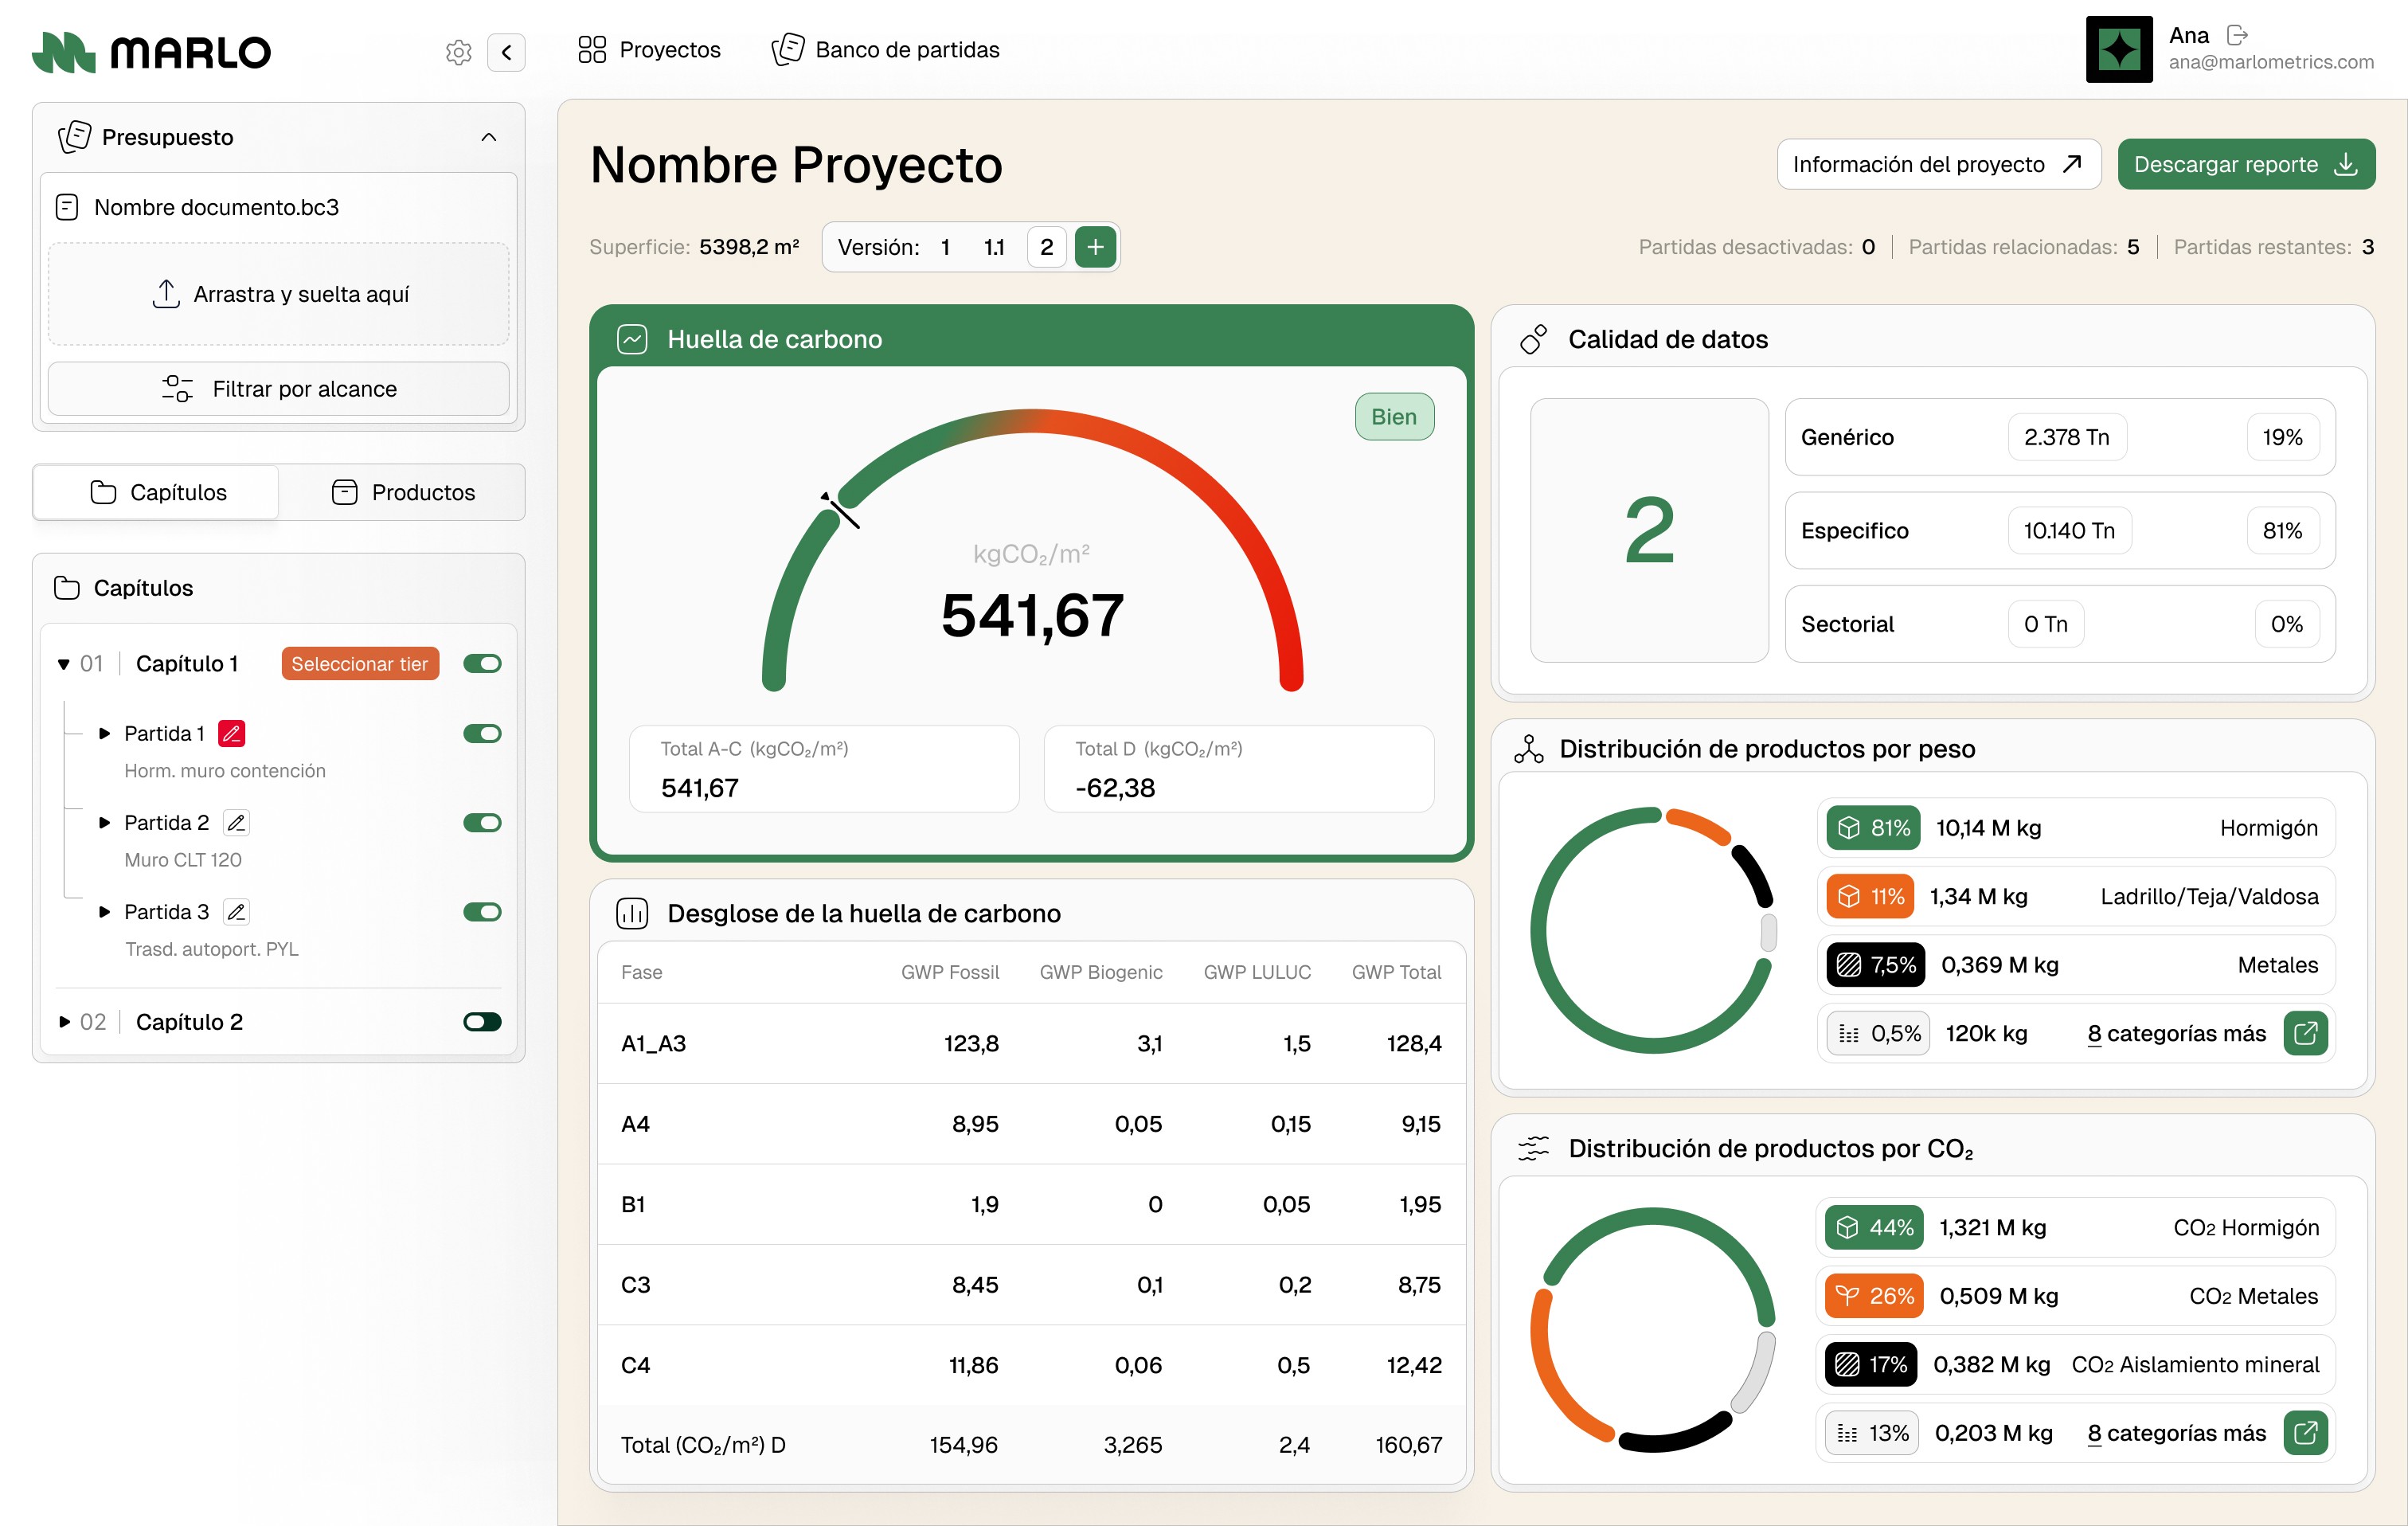Open the settings gear icon

click(458, 52)
